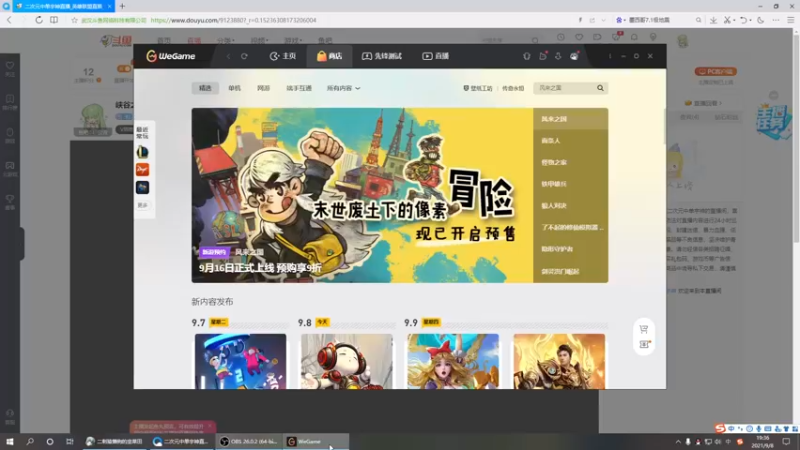Open the 先锋测试 pioneer test tab

point(382,56)
